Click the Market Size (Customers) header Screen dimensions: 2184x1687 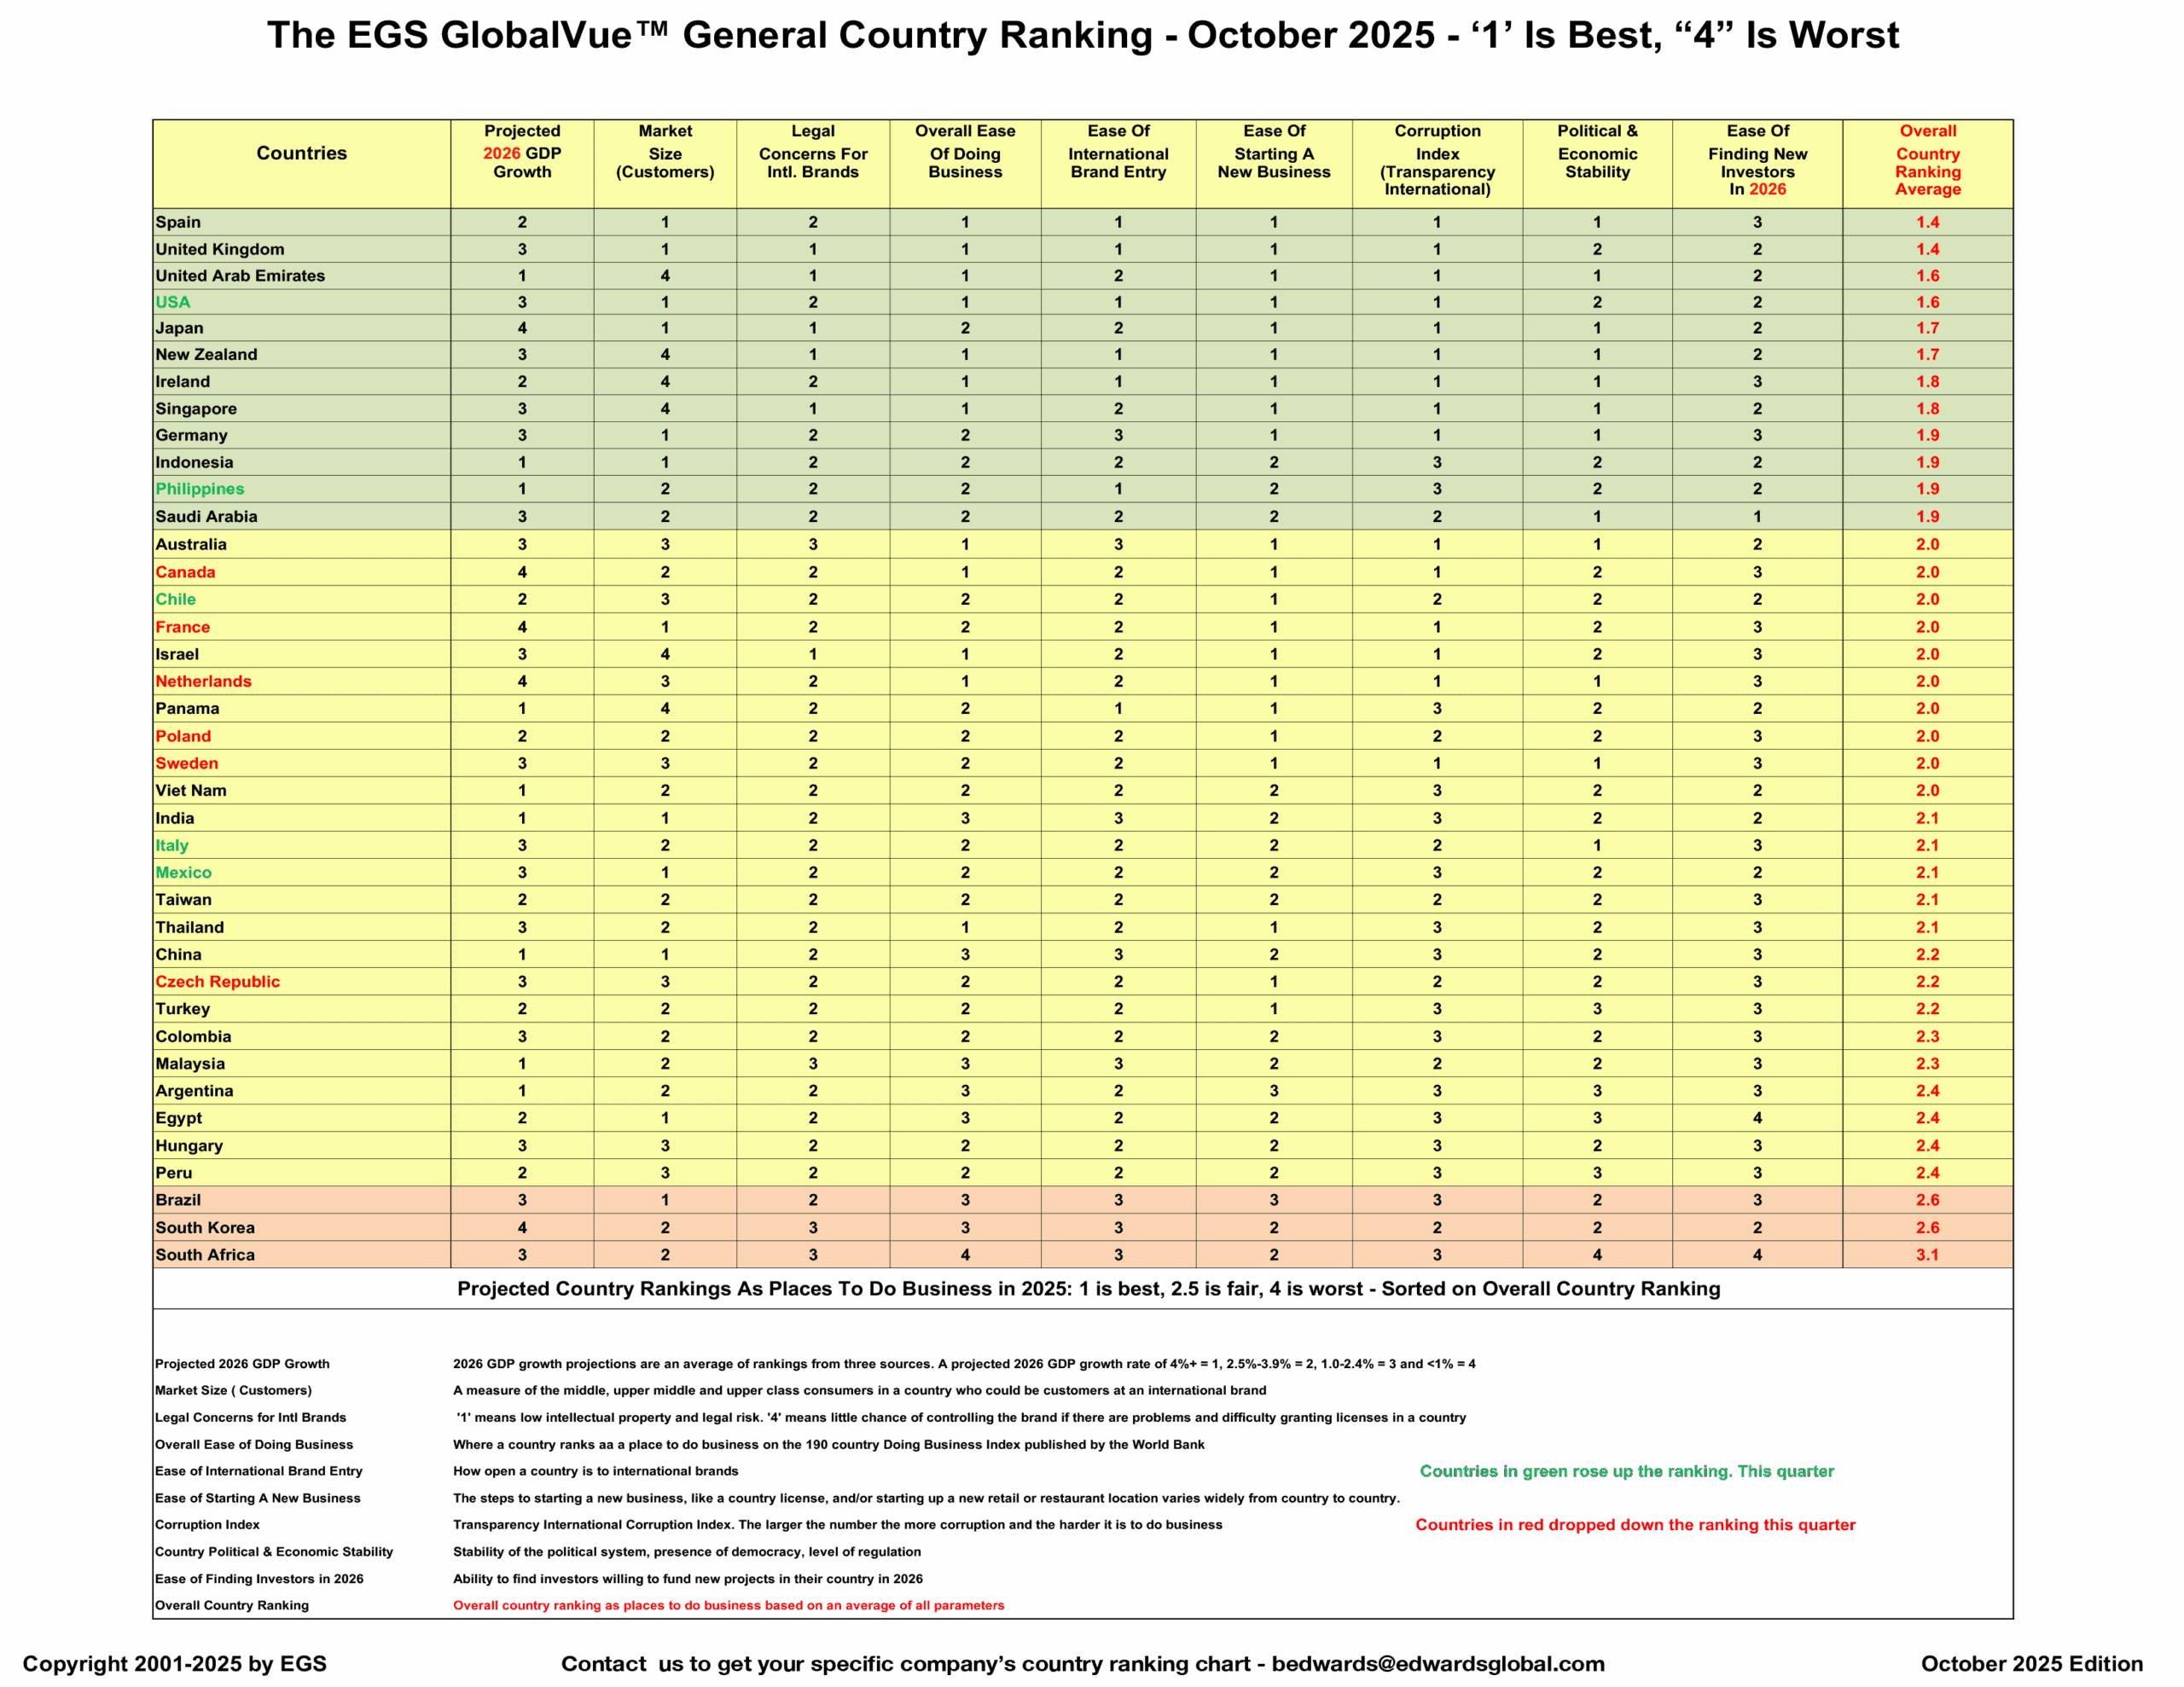click(x=665, y=152)
